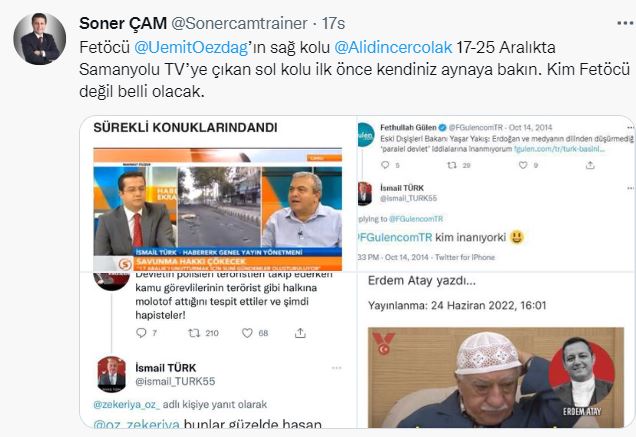Click the reply icon with 7 replies
Image resolution: width=636 pixels, height=437 pixels.
click(x=141, y=333)
